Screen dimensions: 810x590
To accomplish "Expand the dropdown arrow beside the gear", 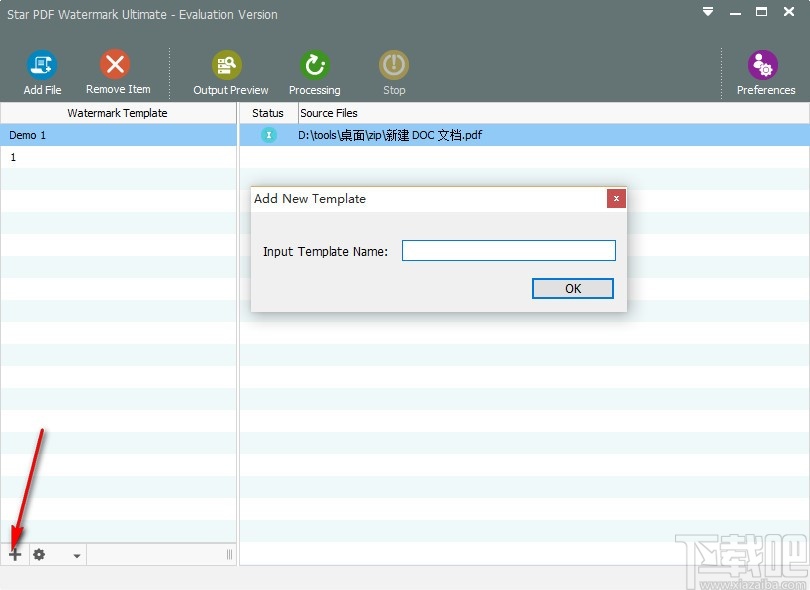I will click(x=76, y=556).
